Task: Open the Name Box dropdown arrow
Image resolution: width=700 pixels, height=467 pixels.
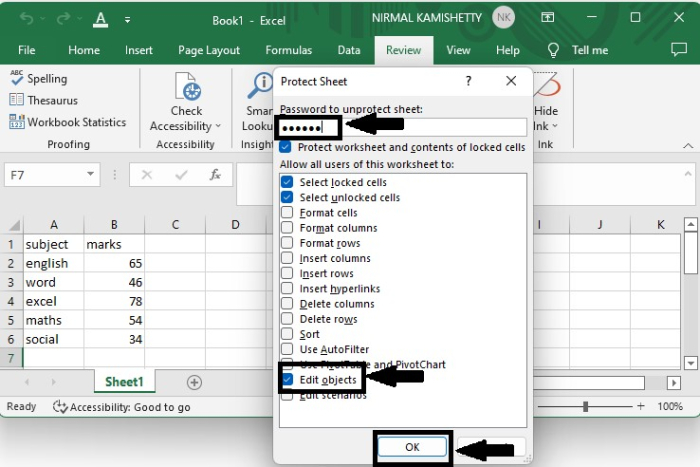Action: 91,174
